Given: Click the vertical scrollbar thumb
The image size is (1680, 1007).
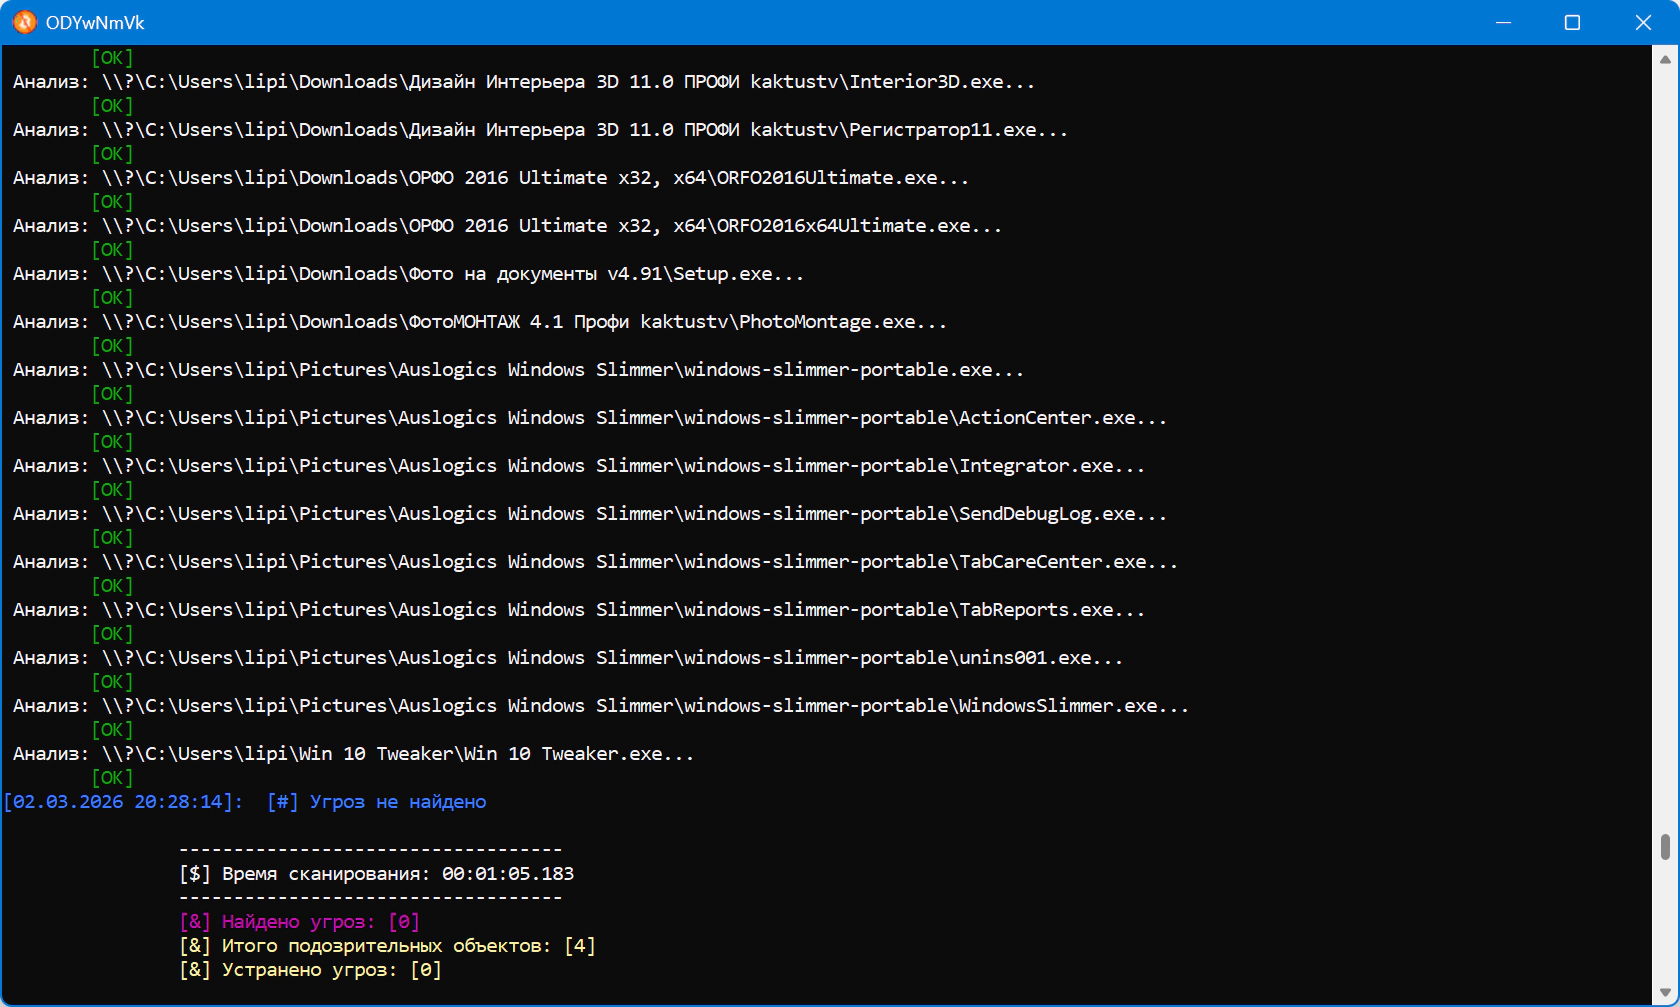Looking at the screenshot, I should point(1665,846).
